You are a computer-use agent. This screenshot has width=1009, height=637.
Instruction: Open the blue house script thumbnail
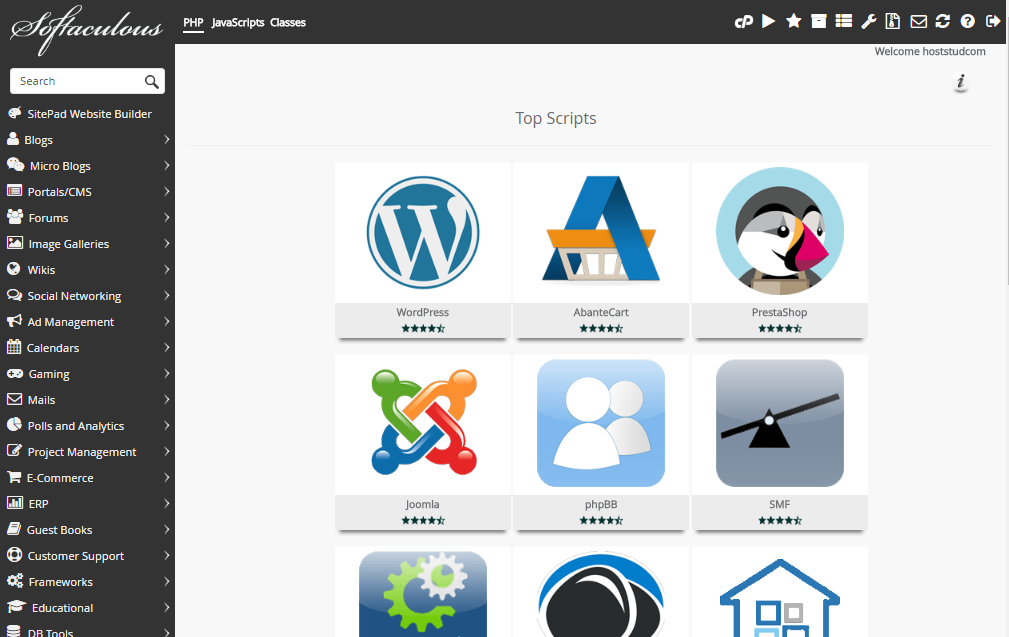coord(780,597)
